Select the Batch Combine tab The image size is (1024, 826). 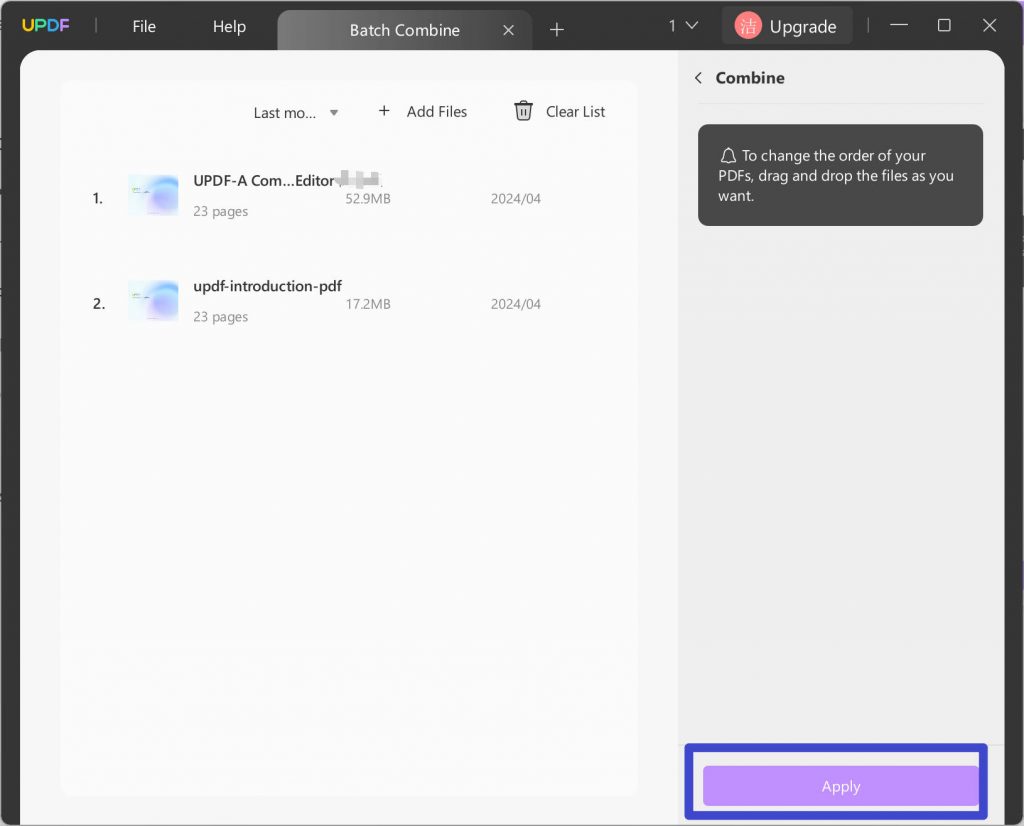tap(404, 30)
